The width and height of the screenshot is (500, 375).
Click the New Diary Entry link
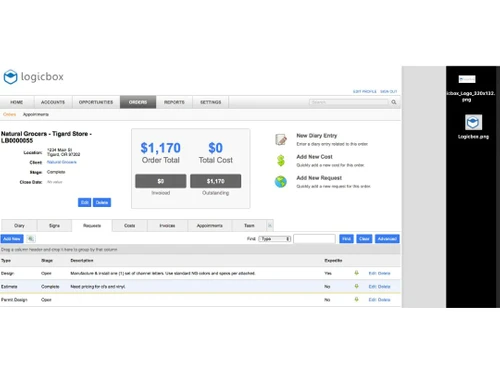(317, 136)
